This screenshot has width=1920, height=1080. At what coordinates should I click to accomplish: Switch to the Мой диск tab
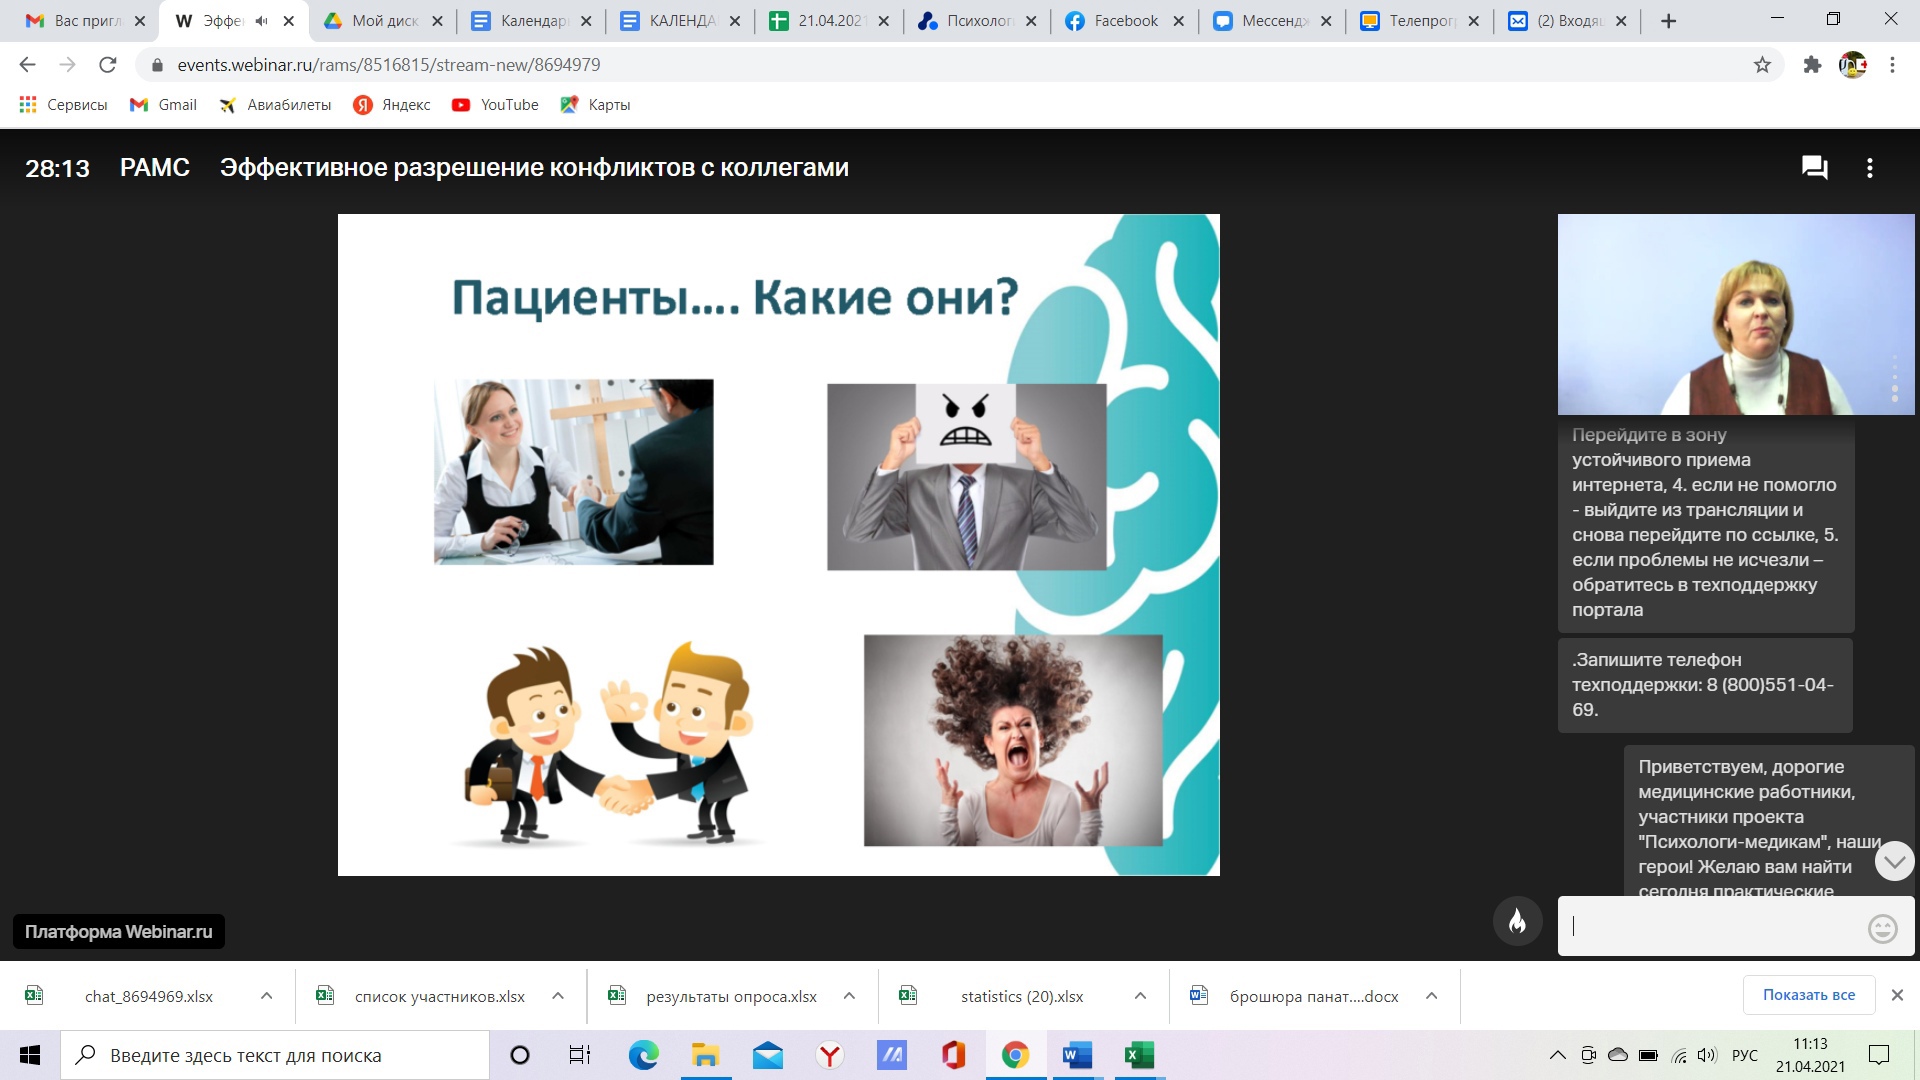pyautogui.click(x=383, y=21)
